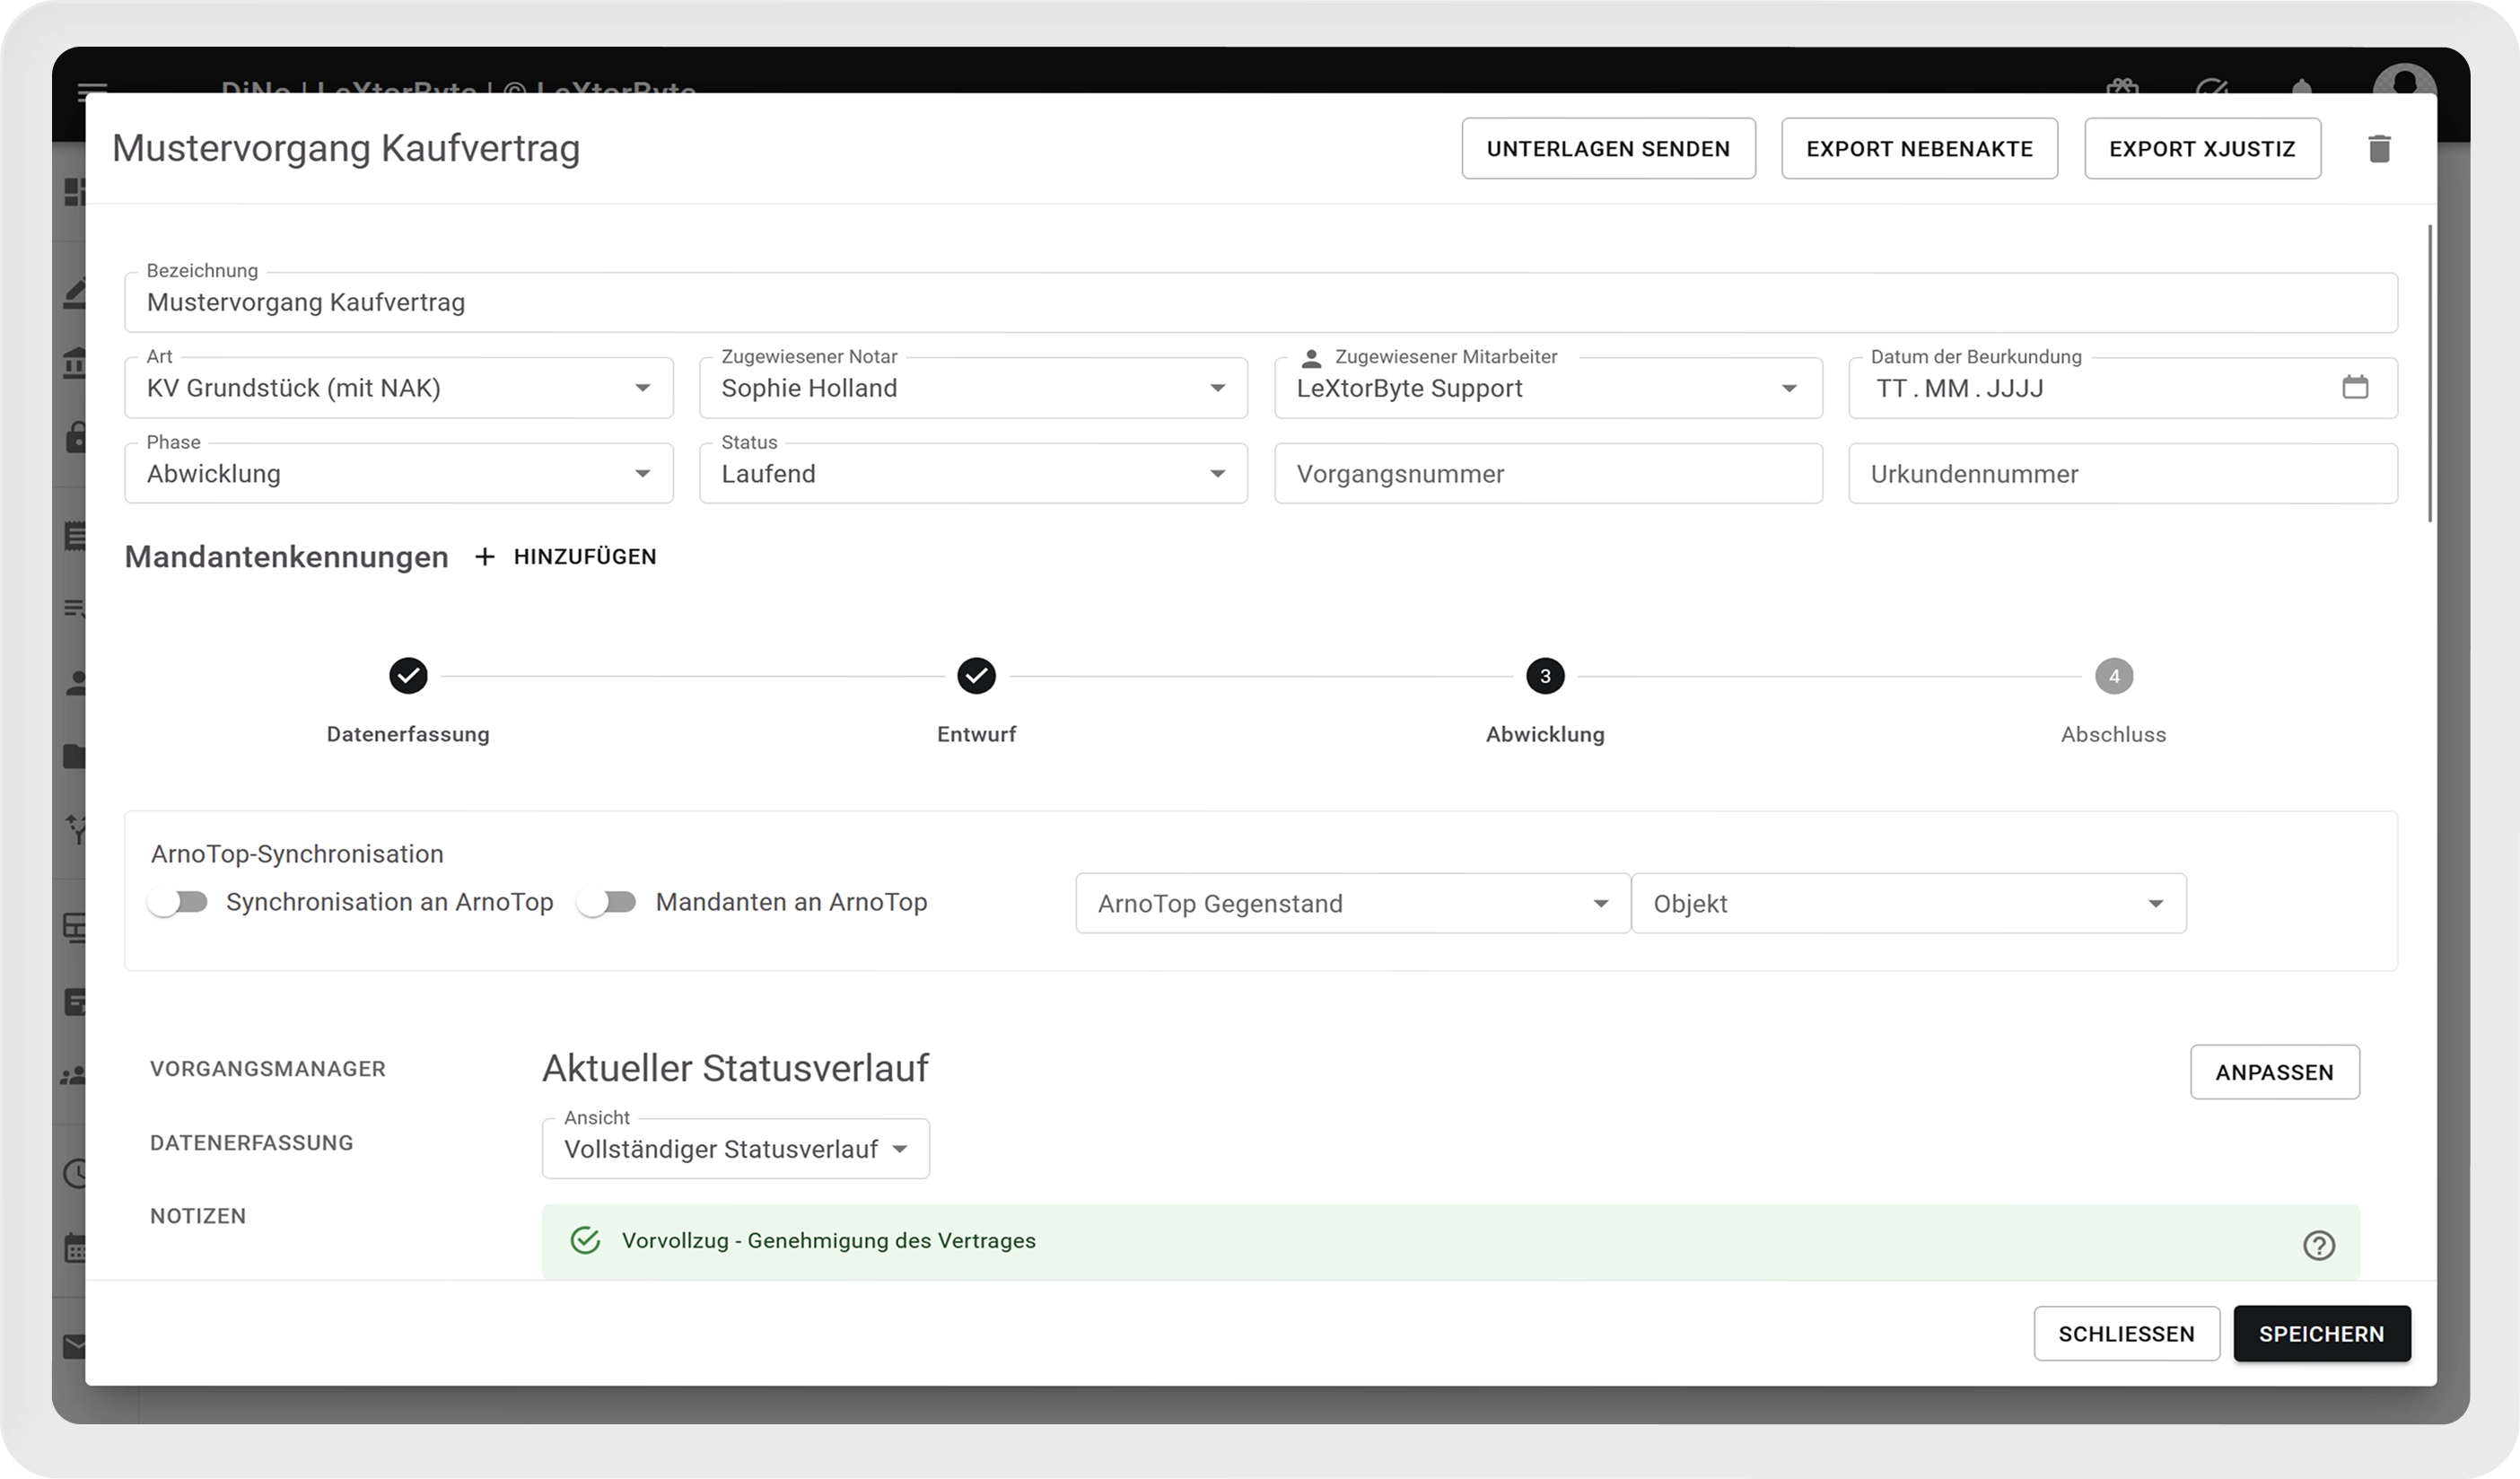Screen dimensions: 2520x1479
Task: Toggle Mandanten an ArnoTop switch
Action: [608, 902]
